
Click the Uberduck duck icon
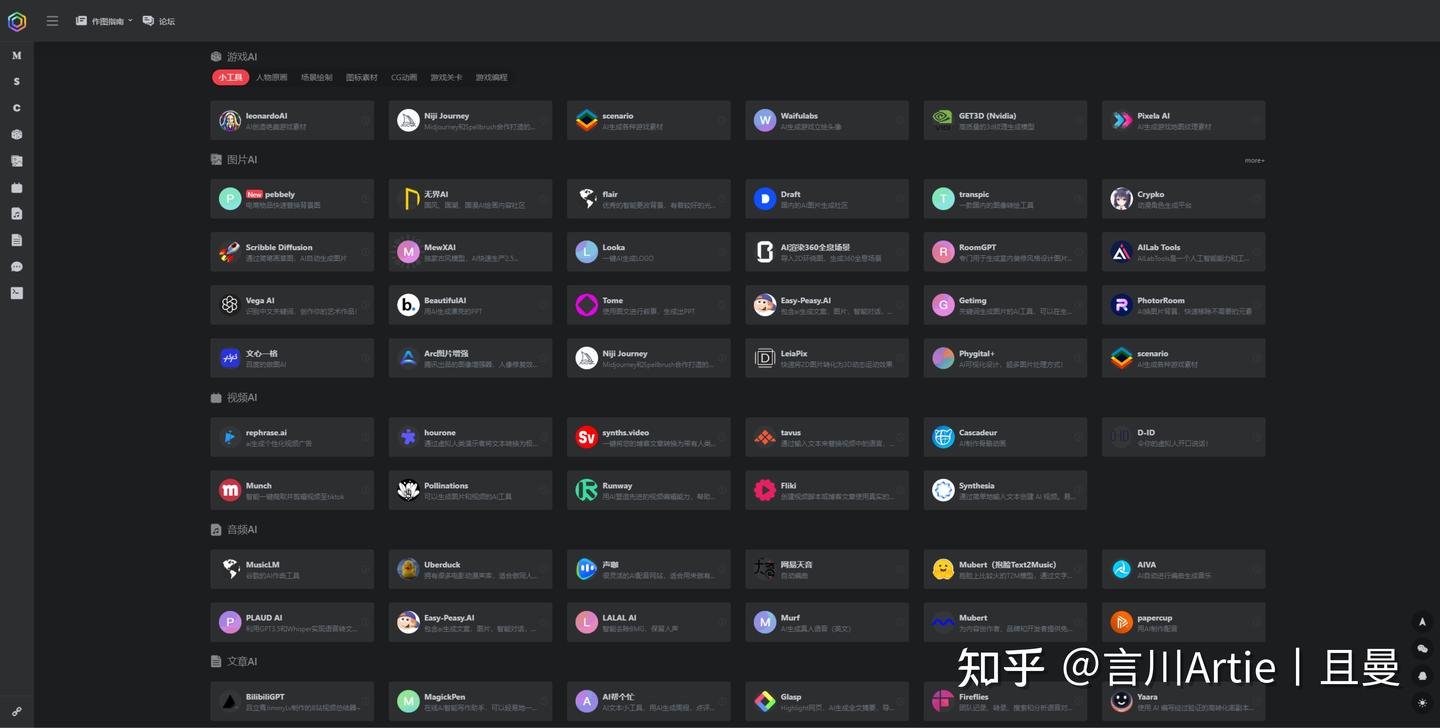408,569
